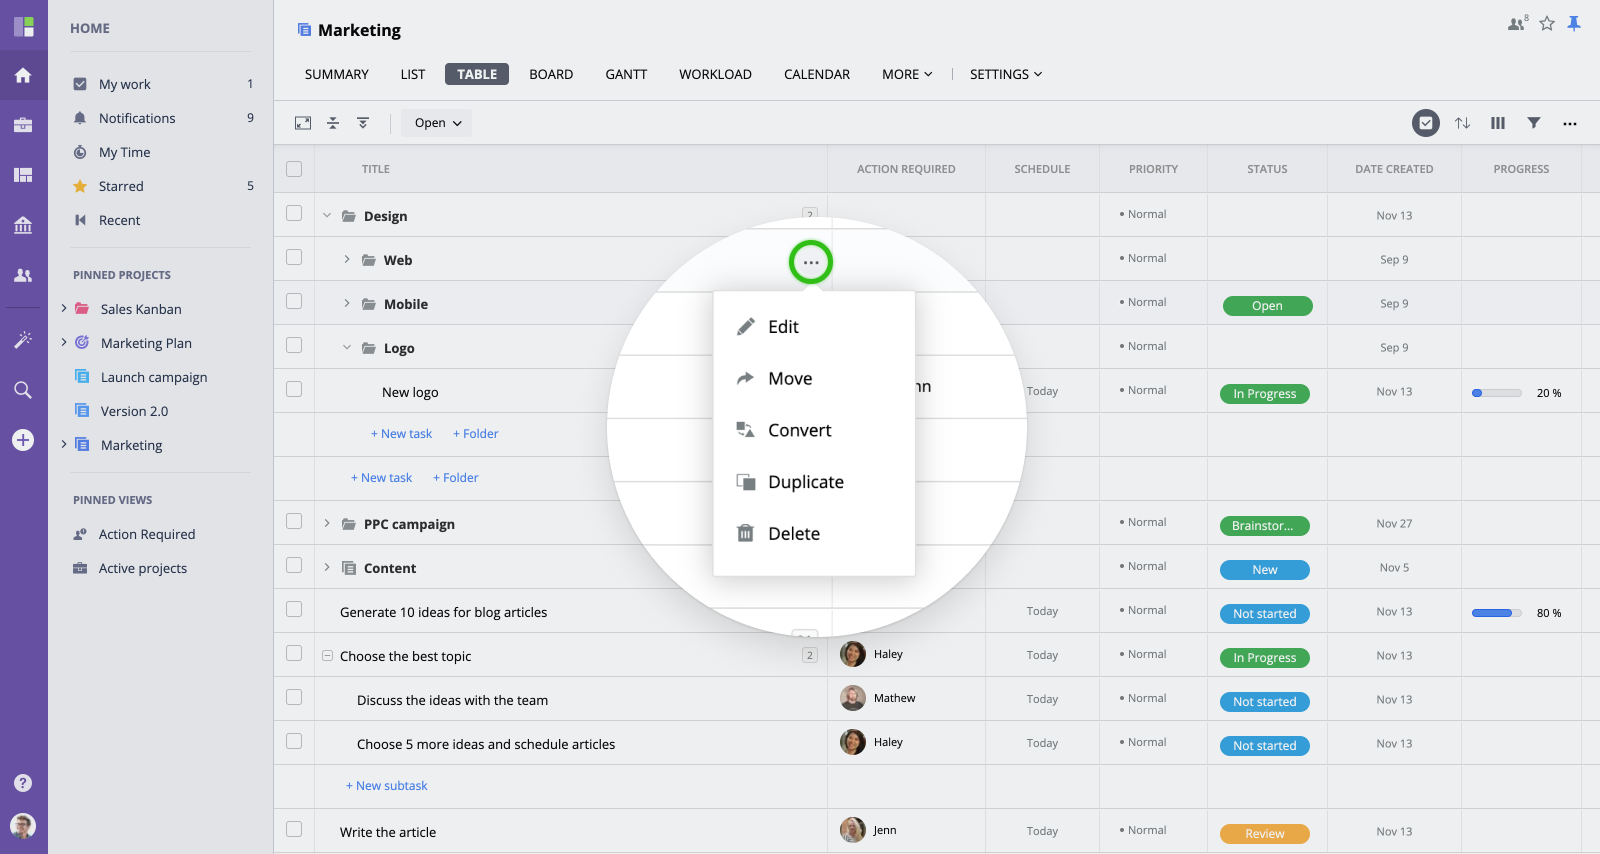Open search in left sidebar
The width and height of the screenshot is (1600, 854).
tap(23, 390)
